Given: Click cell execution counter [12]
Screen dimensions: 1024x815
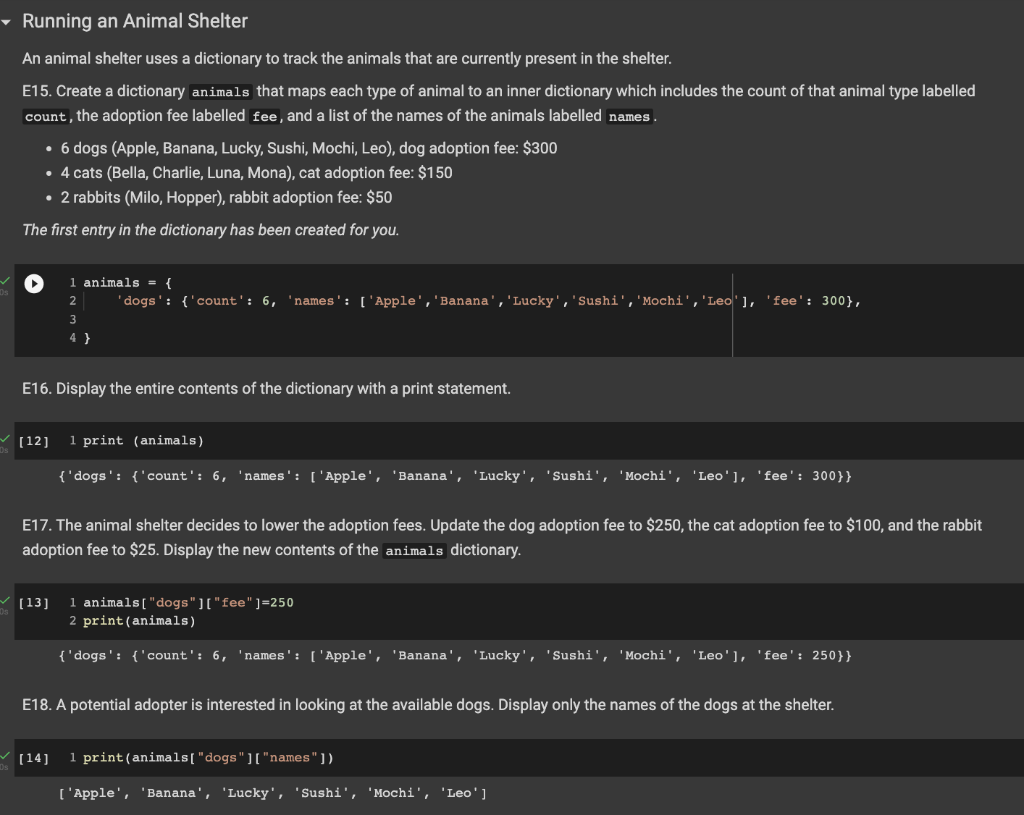Looking at the screenshot, I should click(34, 441).
